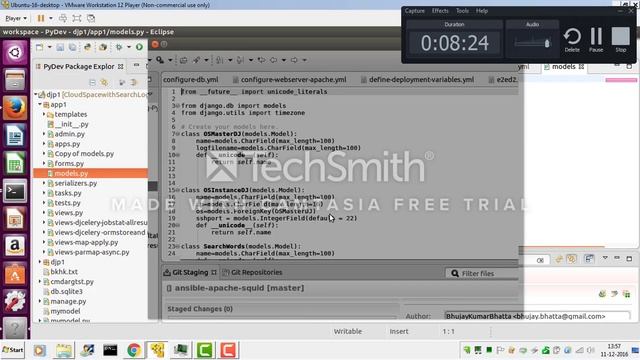Click VMware unity mode icon
The width and height of the screenshot is (640, 360).
[x=91, y=18]
